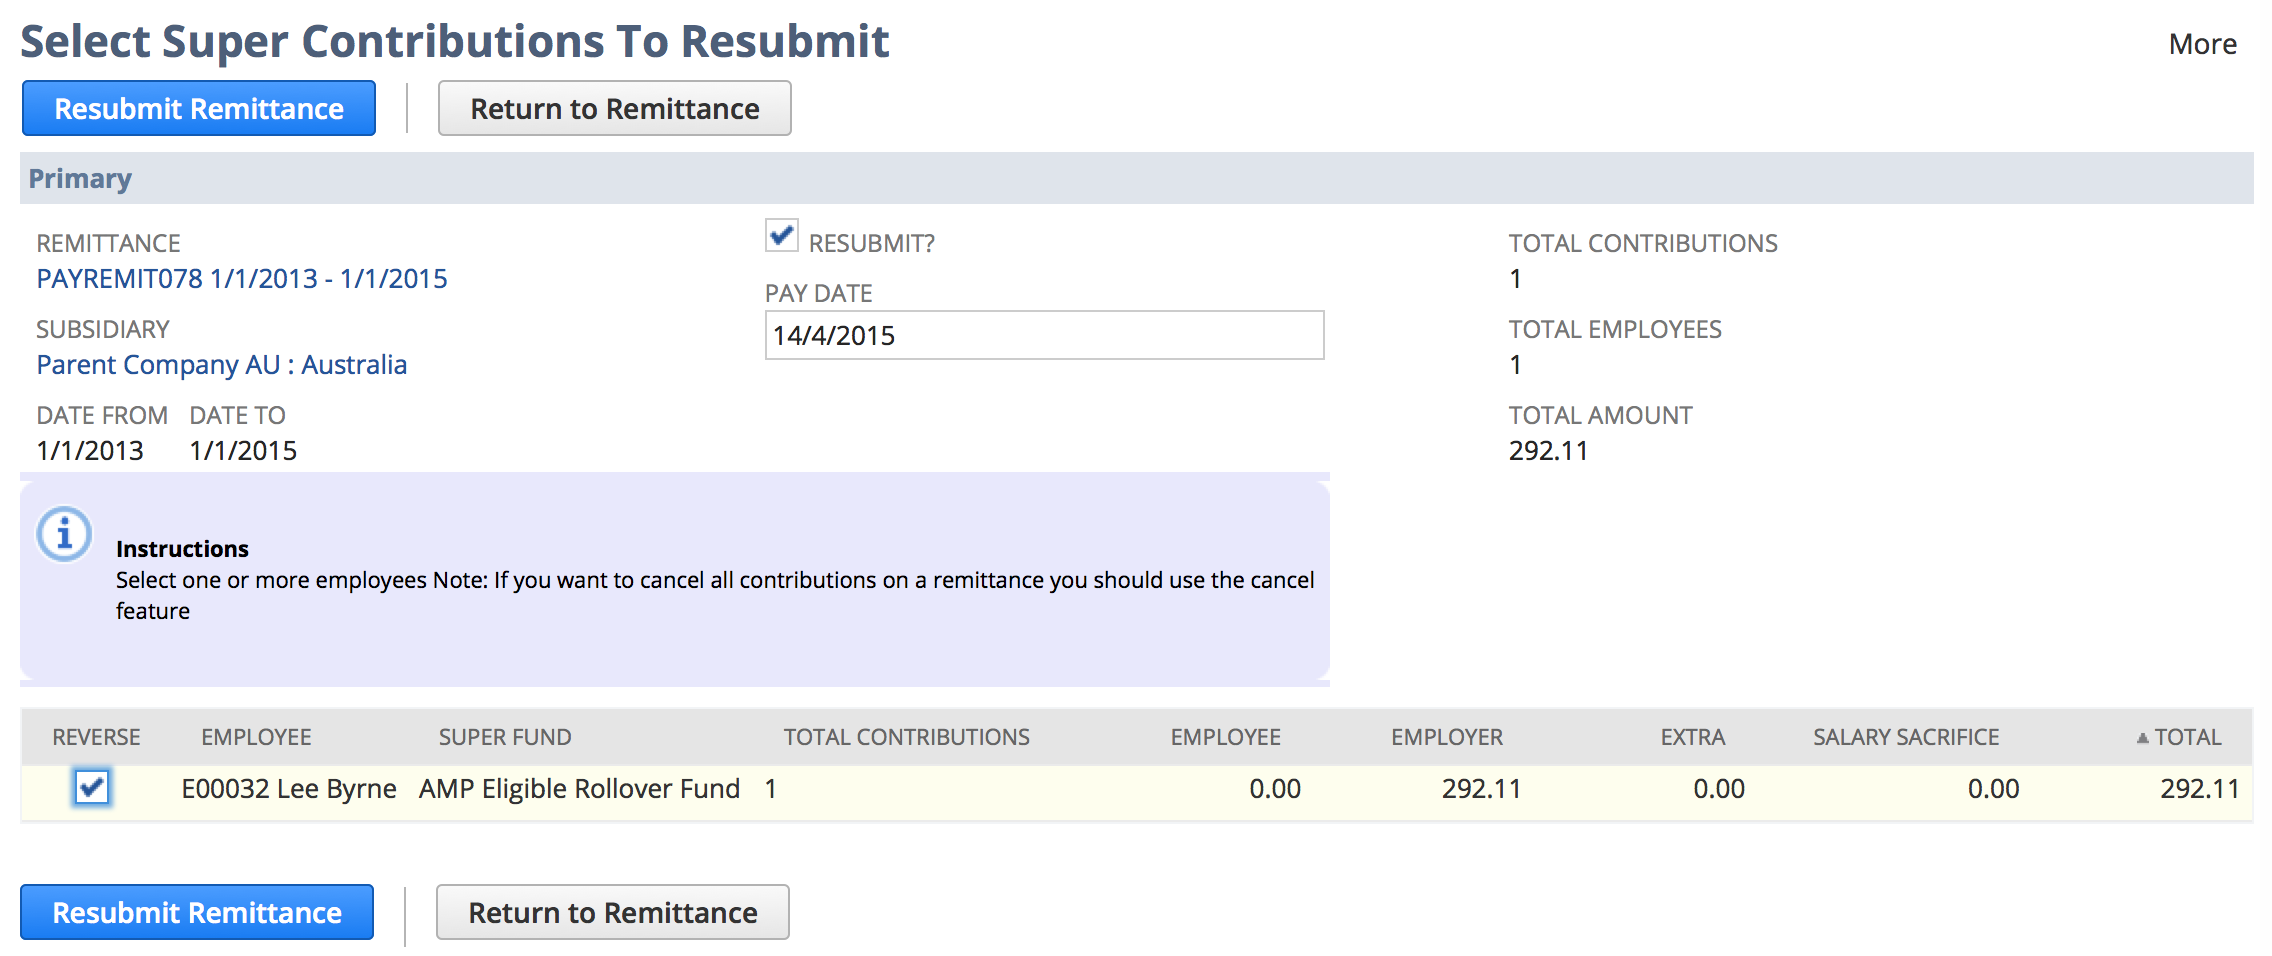Sort by EXTRA column header
Image resolution: width=2272 pixels, height=956 pixels.
(x=1692, y=737)
